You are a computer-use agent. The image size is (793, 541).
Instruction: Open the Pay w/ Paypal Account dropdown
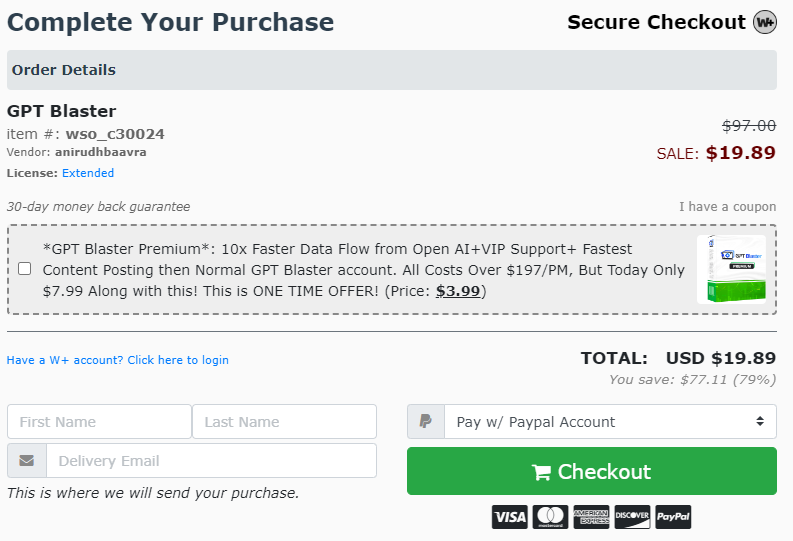610,421
